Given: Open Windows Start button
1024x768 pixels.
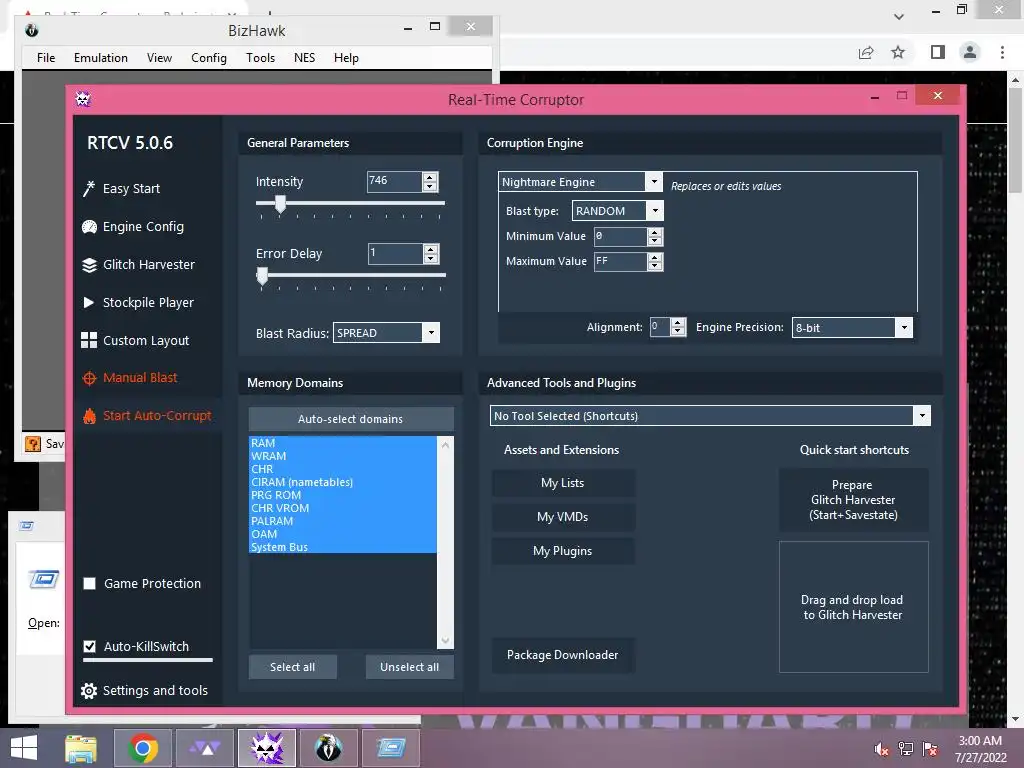Looking at the screenshot, I should [x=24, y=748].
